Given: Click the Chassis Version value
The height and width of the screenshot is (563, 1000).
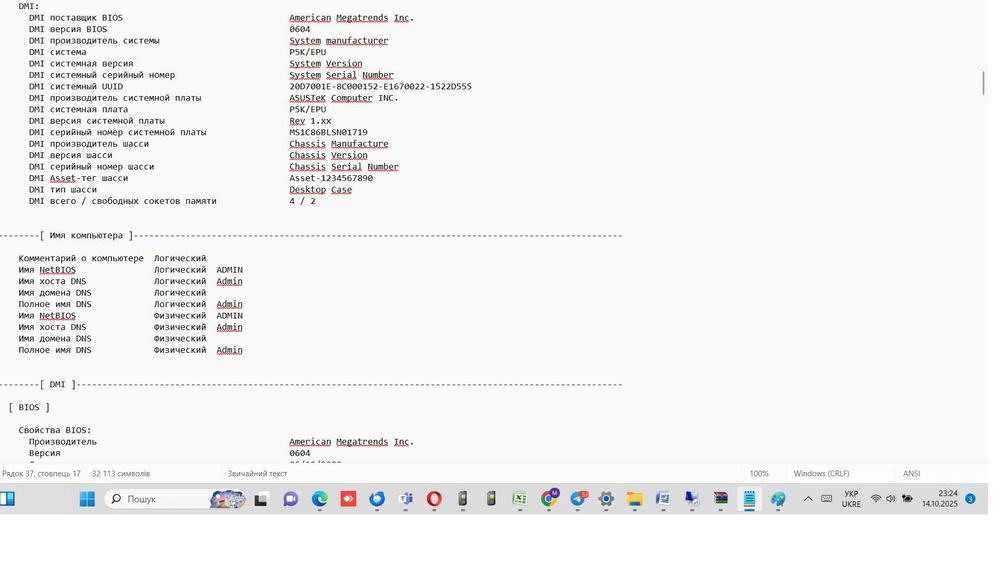Looking at the screenshot, I should [328, 156].
